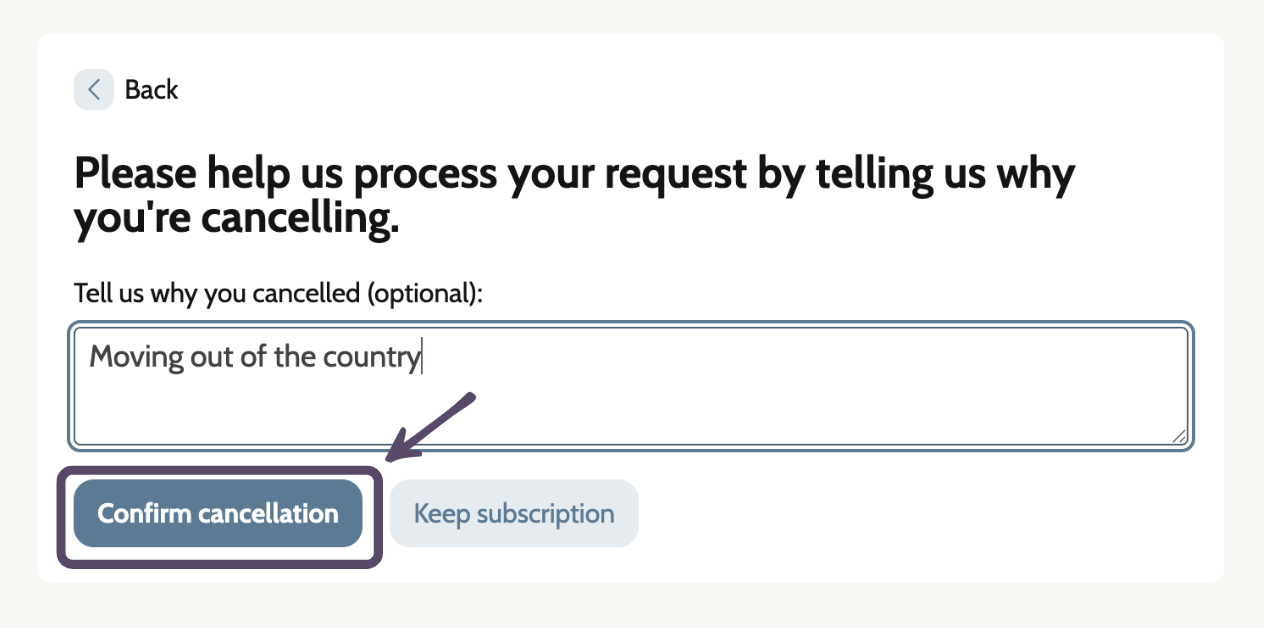Click "Confirm" in the Confirm cancellation button
This screenshot has width=1264, height=628.
coord(144,513)
